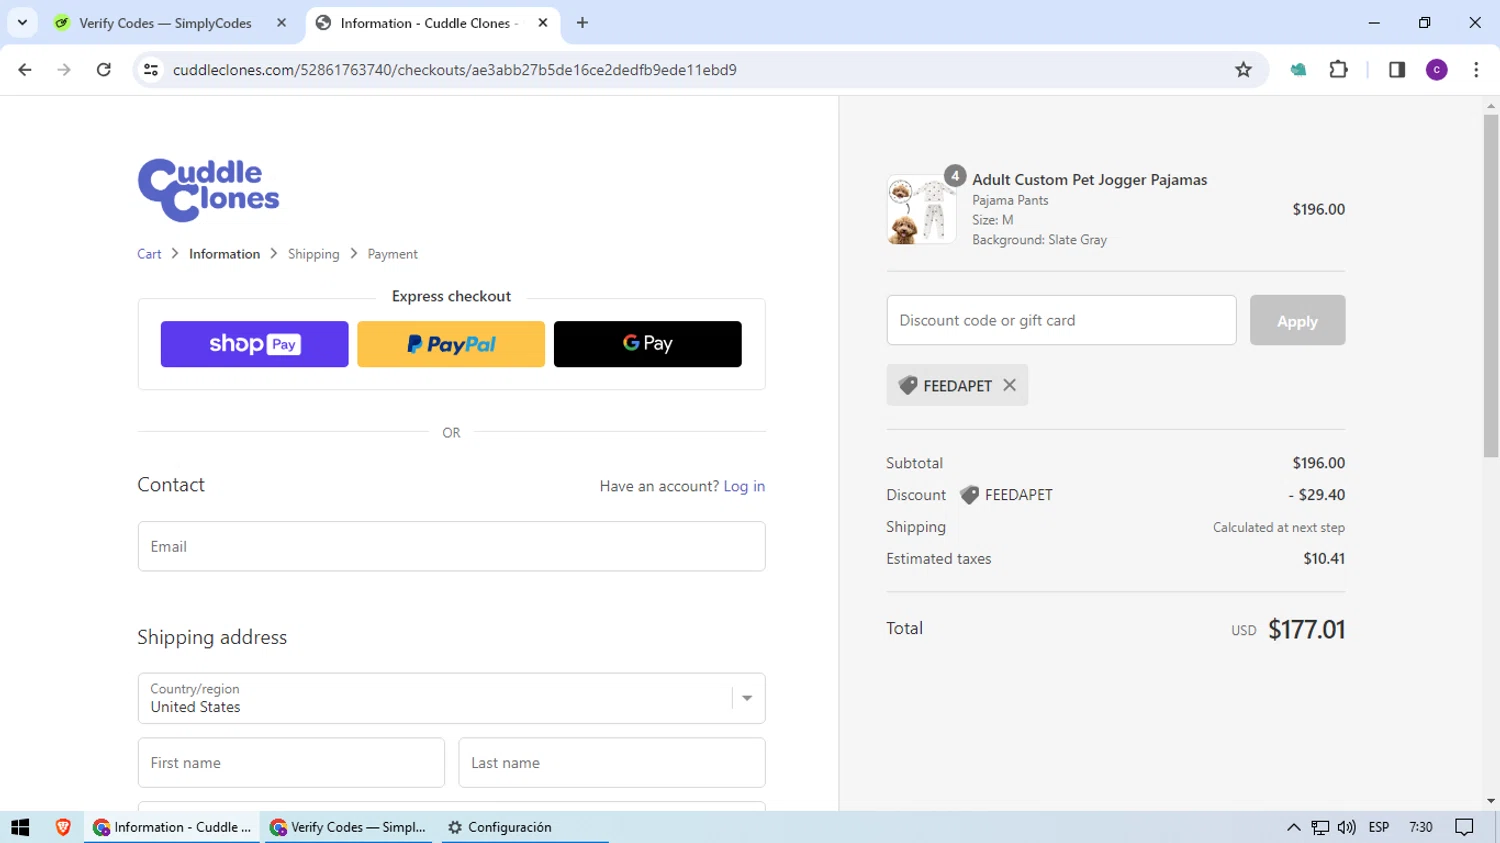Click the Apply discount button
The height and width of the screenshot is (843, 1500).
[x=1297, y=320]
